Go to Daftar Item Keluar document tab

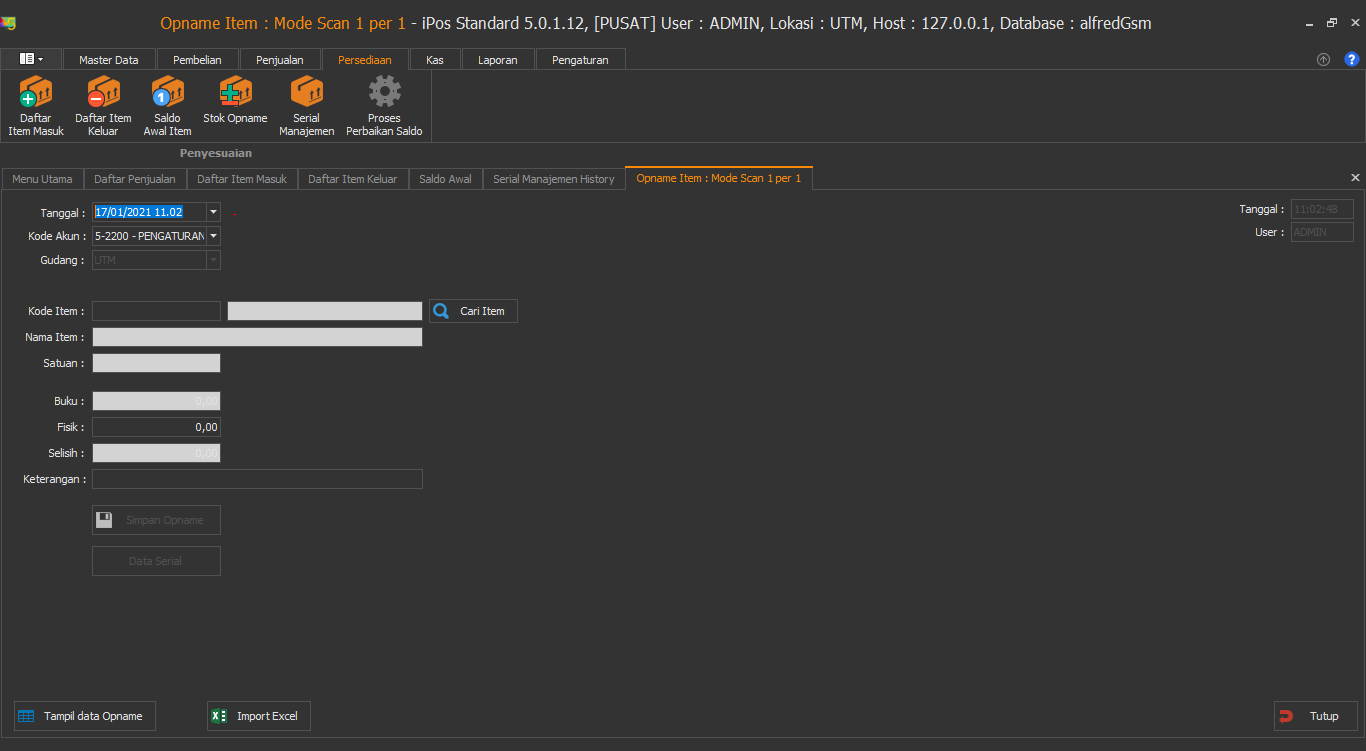[353, 179]
